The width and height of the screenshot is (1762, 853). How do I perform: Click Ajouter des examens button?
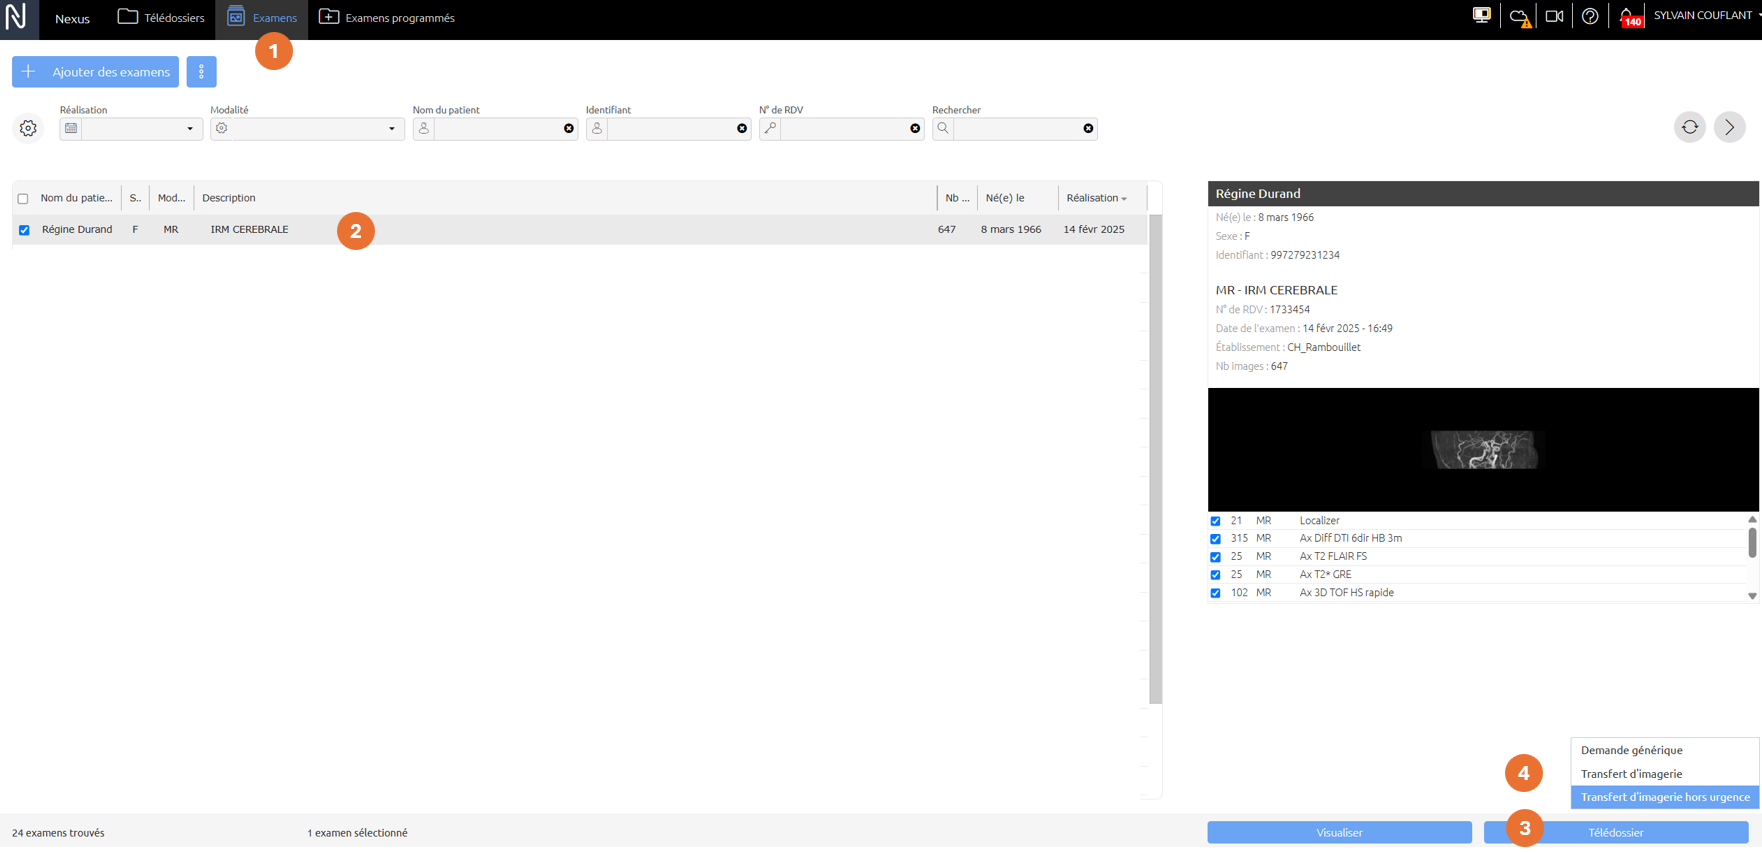(x=96, y=72)
